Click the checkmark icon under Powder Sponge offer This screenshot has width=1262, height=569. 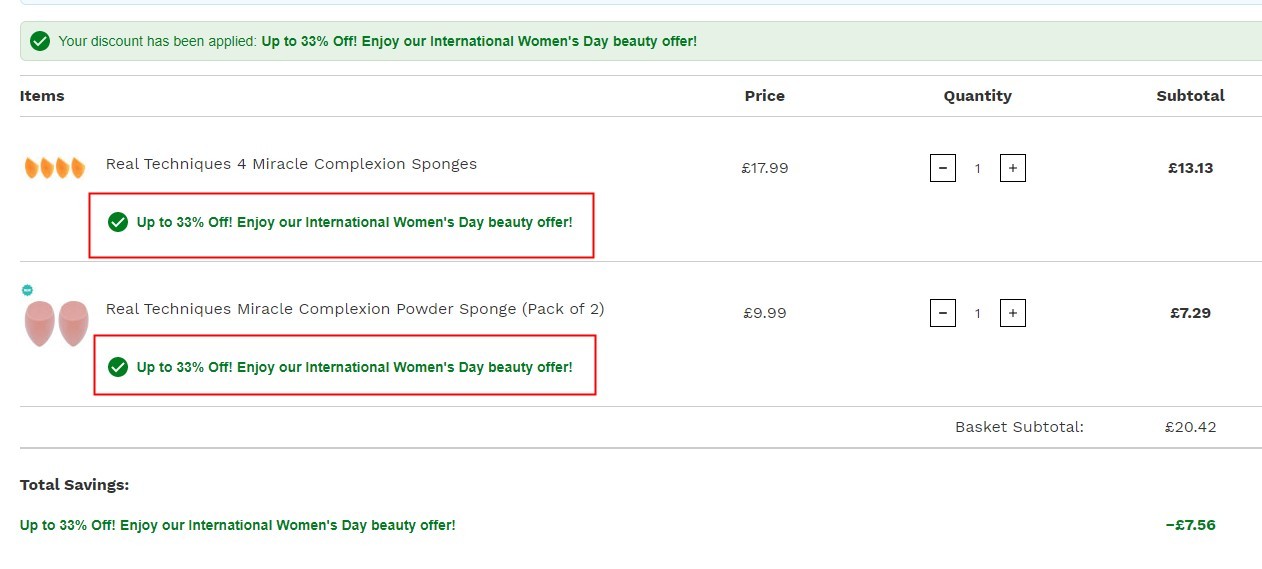click(118, 367)
